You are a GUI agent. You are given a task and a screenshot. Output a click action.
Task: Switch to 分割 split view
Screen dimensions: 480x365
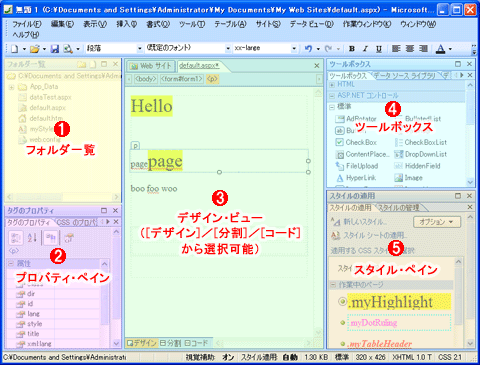170,343
